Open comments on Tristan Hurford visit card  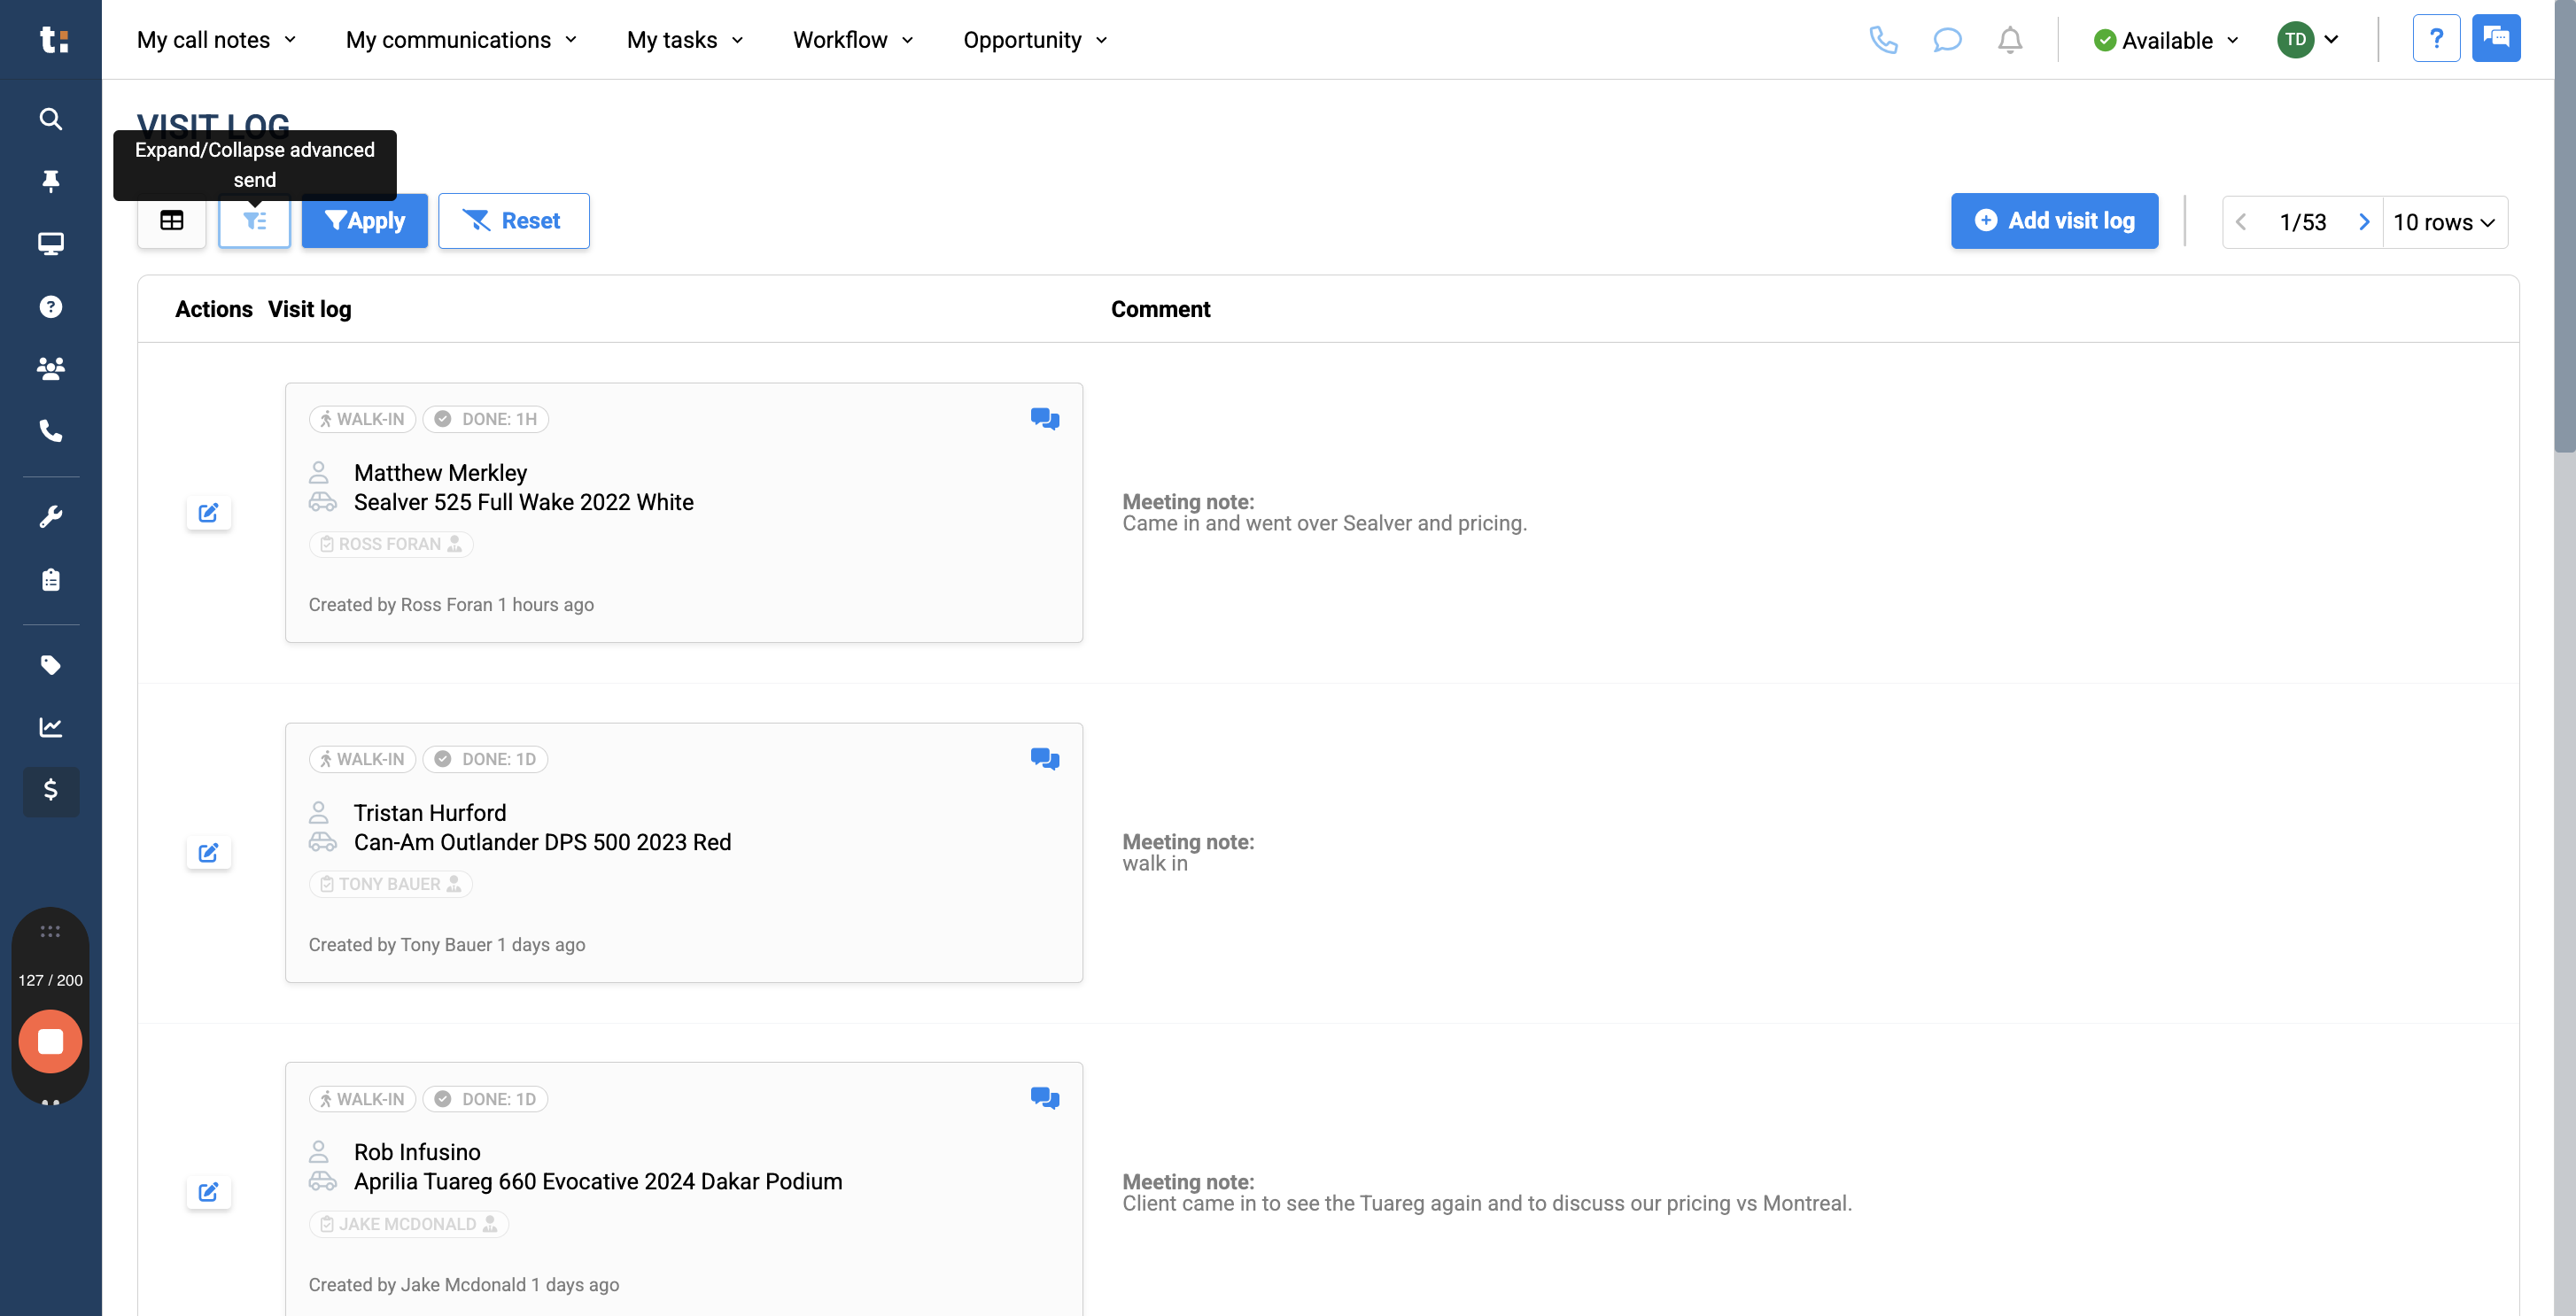(1045, 759)
